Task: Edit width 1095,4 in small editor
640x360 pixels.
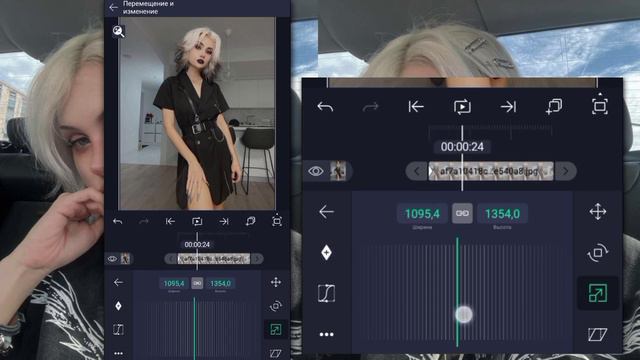Action: tap(174, 283)
